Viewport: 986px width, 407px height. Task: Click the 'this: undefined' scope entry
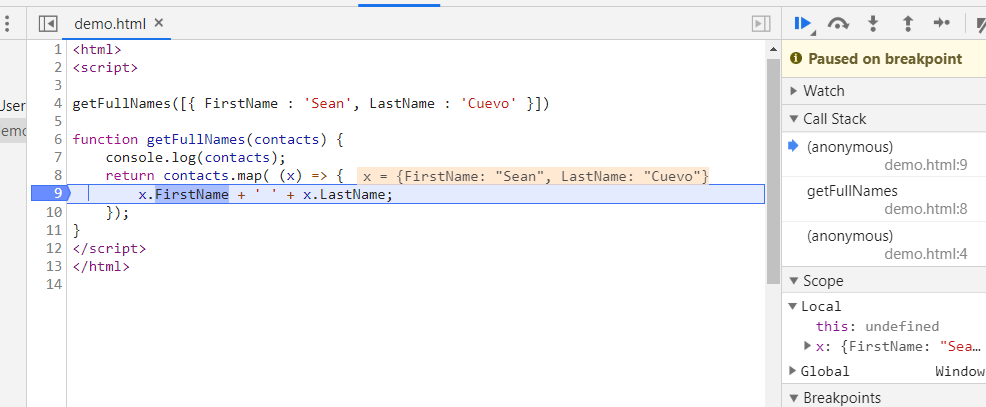click(877, 326)
